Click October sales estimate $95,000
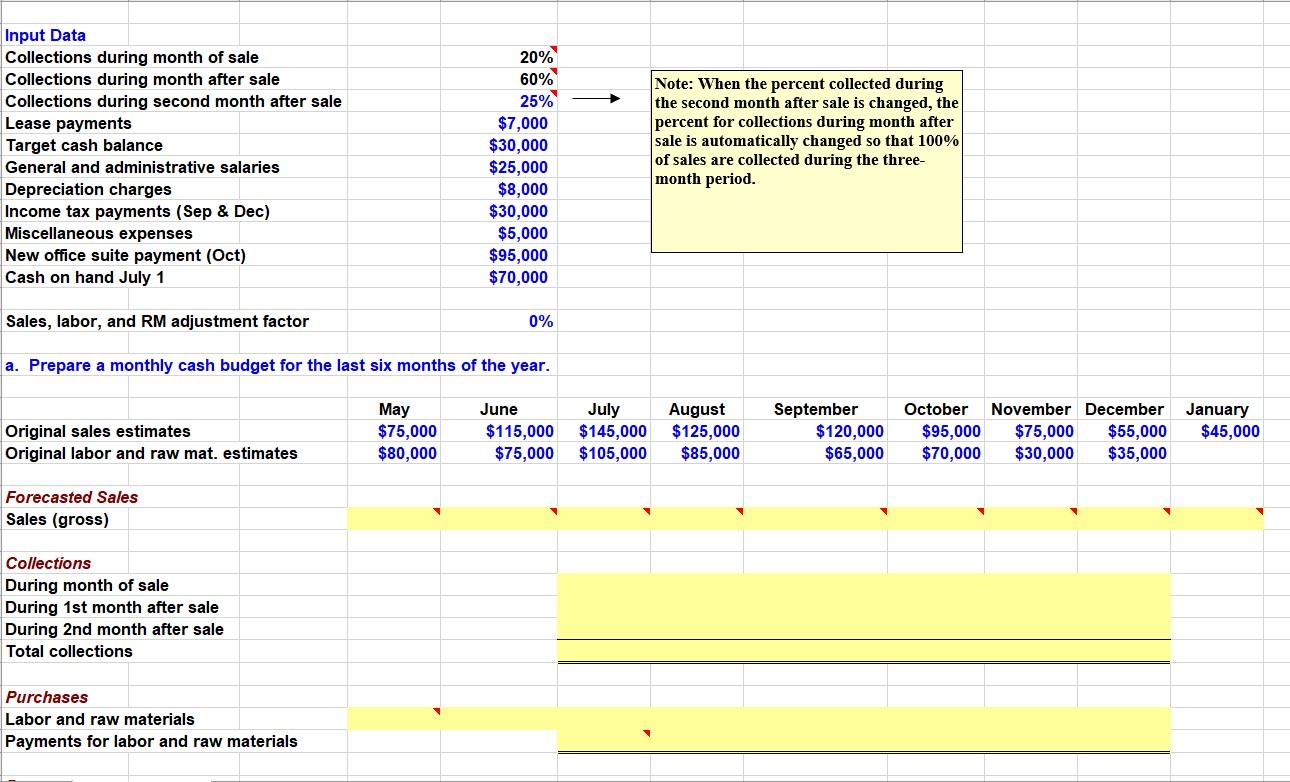The height and width of the screenshot is (782, 1290). [x=951, y=431]
